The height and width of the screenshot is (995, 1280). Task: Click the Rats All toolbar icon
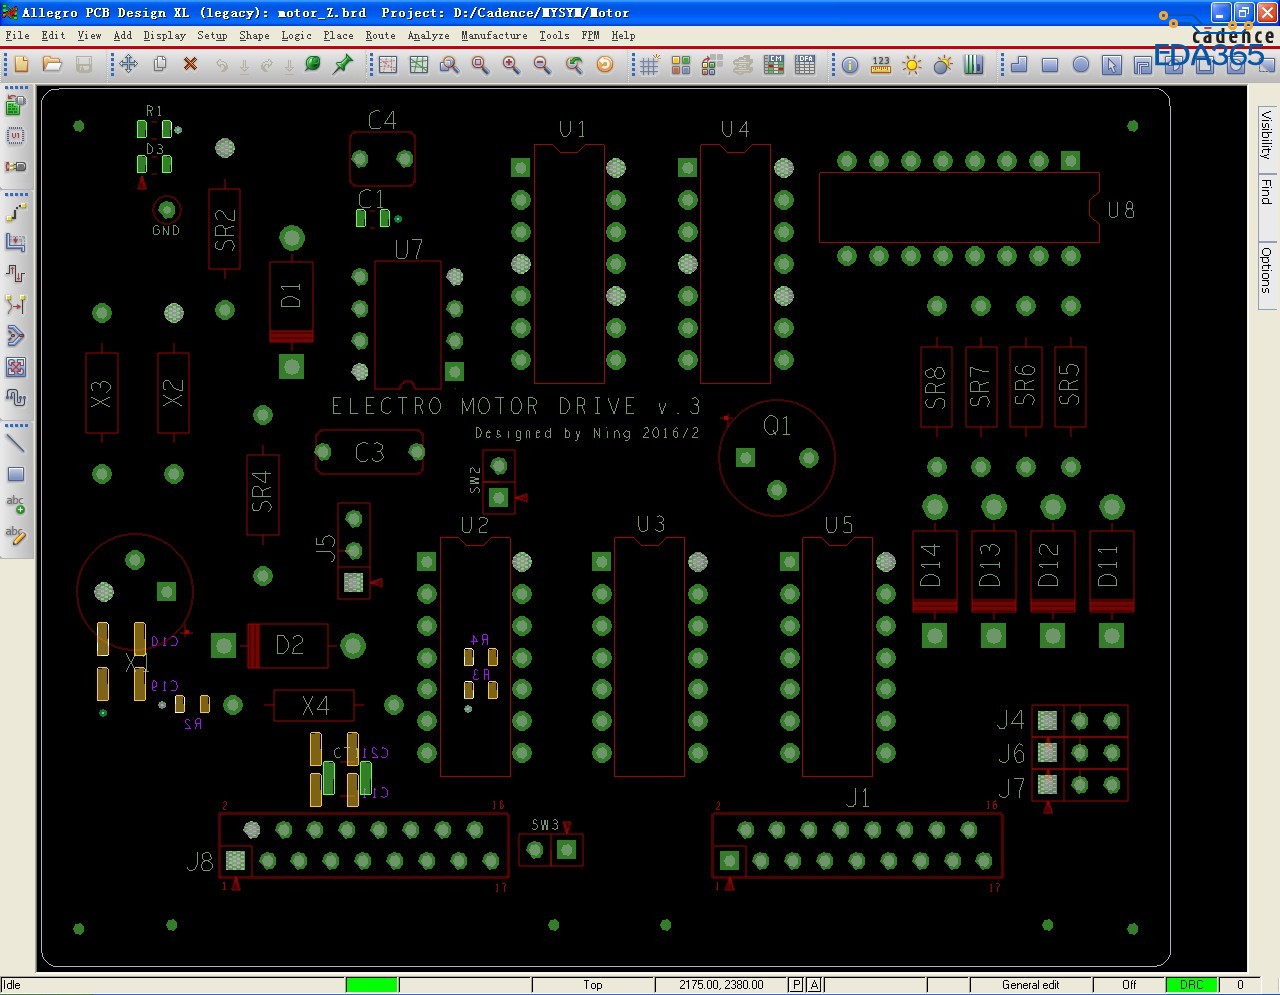[x=419, y=65]
